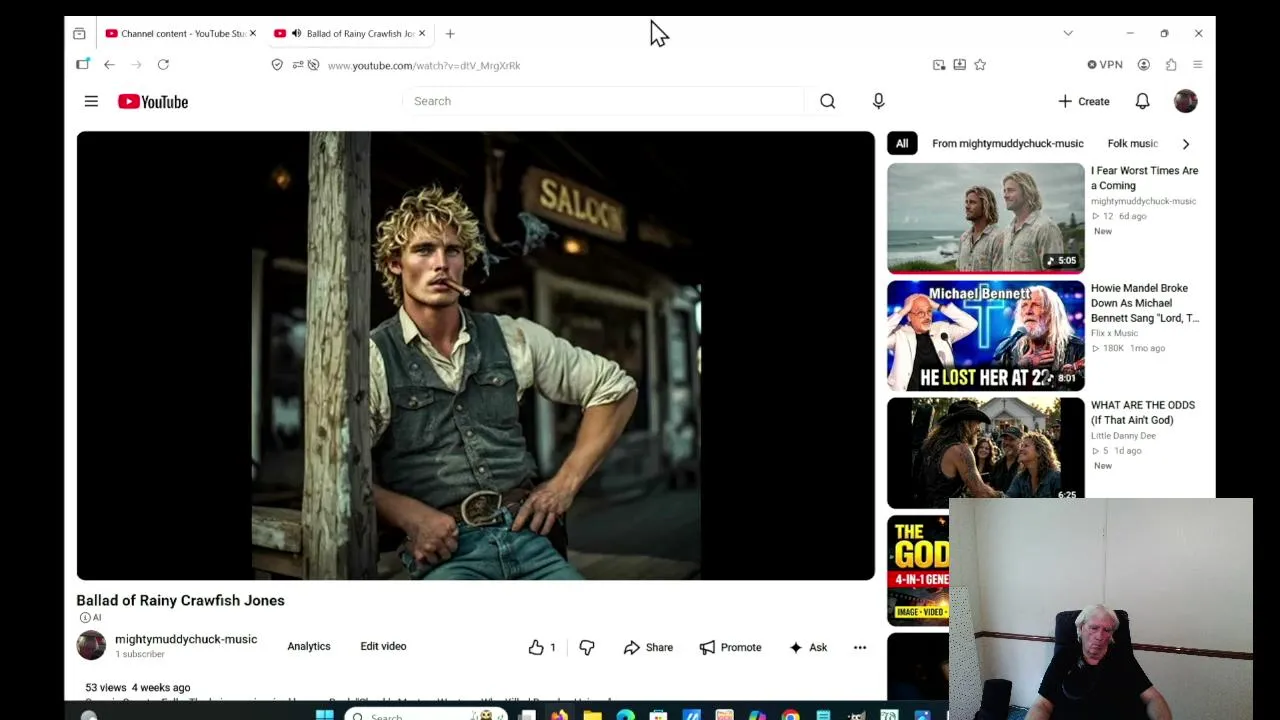The image size is (1280, 720).
Task: Expand browser tab search chevron
Action: tap(1068, 34)
